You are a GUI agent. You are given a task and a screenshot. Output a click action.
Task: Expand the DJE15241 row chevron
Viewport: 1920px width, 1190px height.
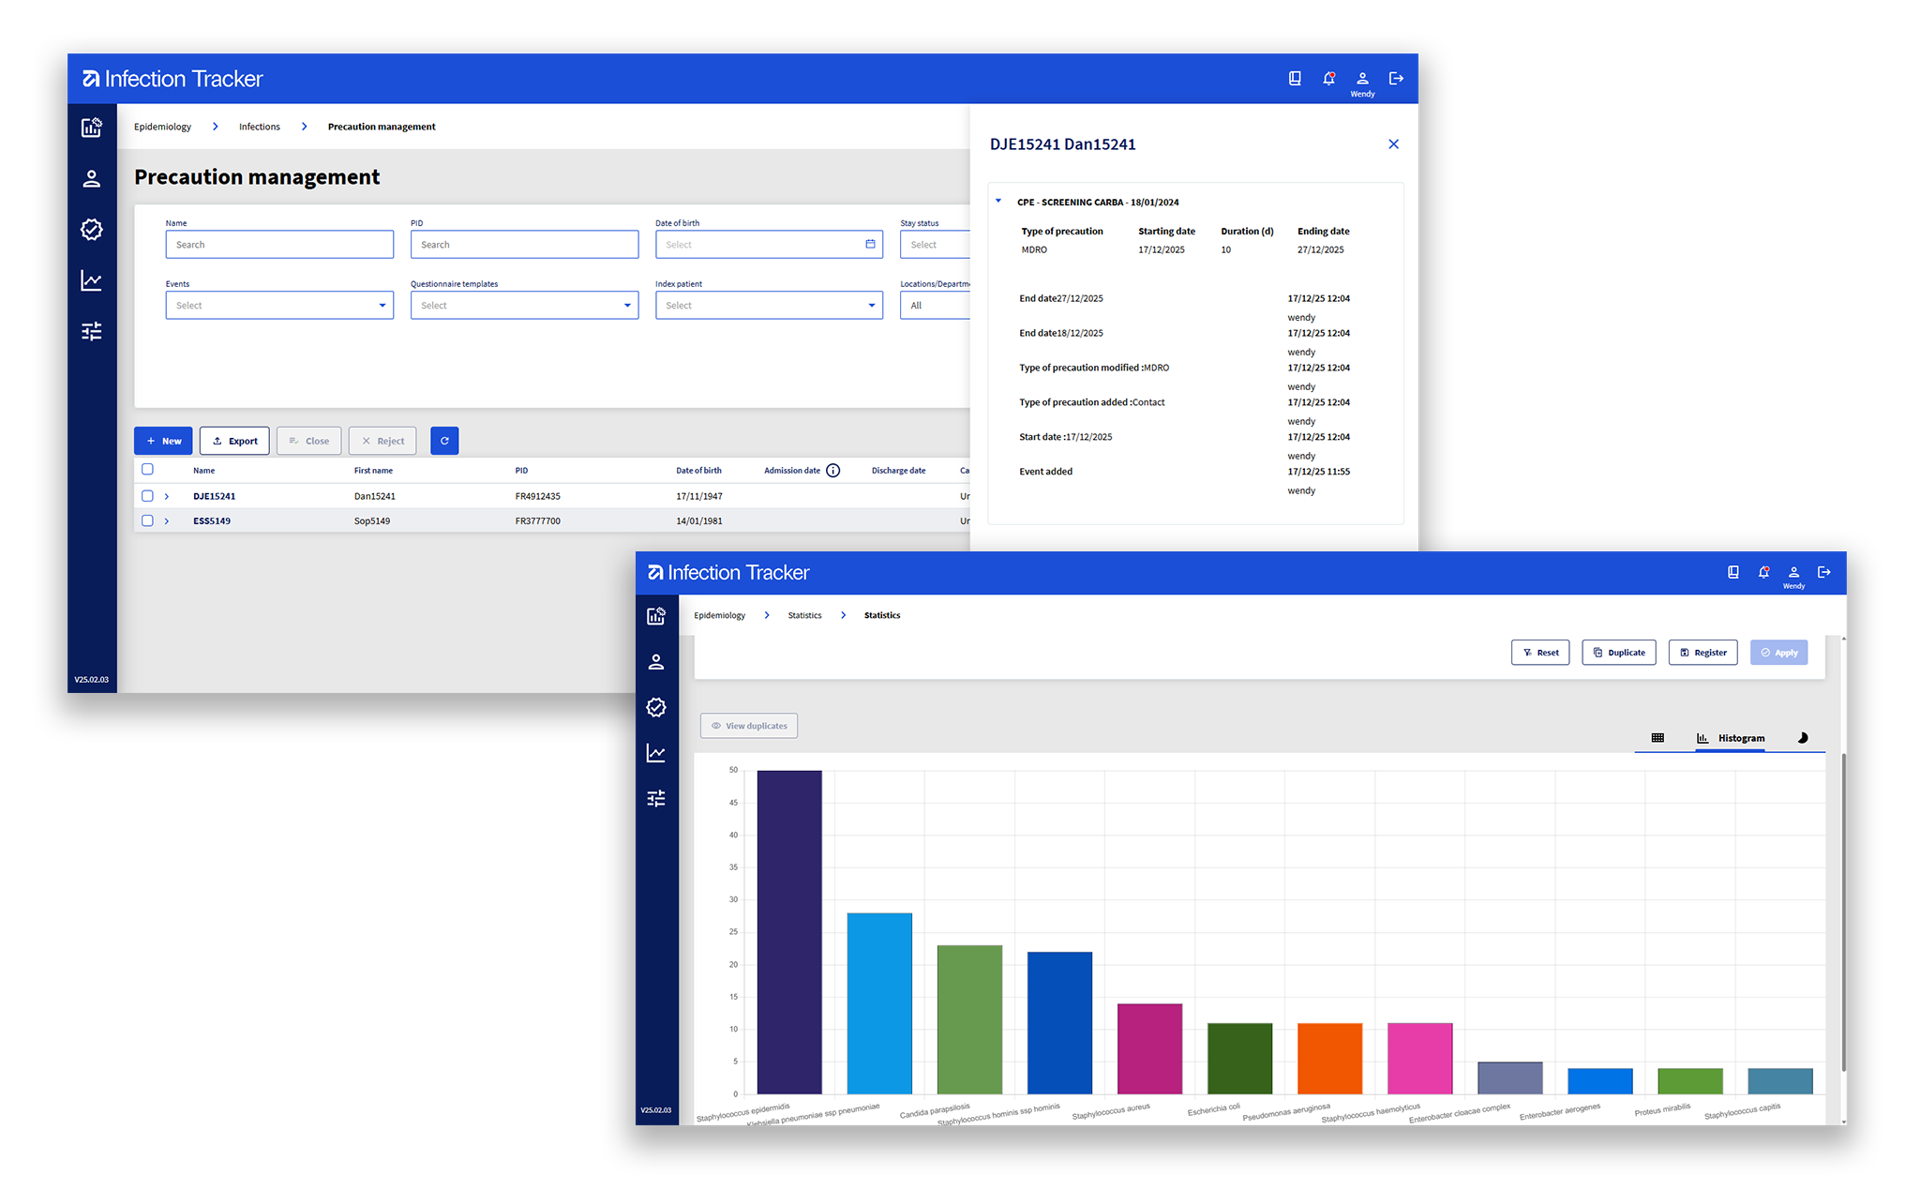click(167, 497)
